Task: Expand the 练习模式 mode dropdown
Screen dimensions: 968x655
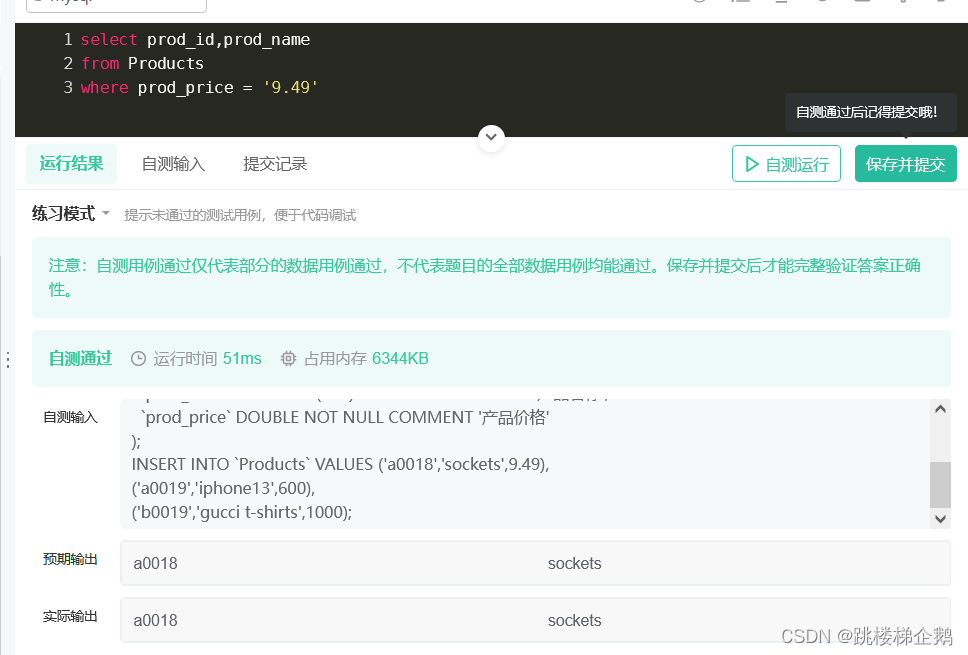Action: (x=70, y=214)
